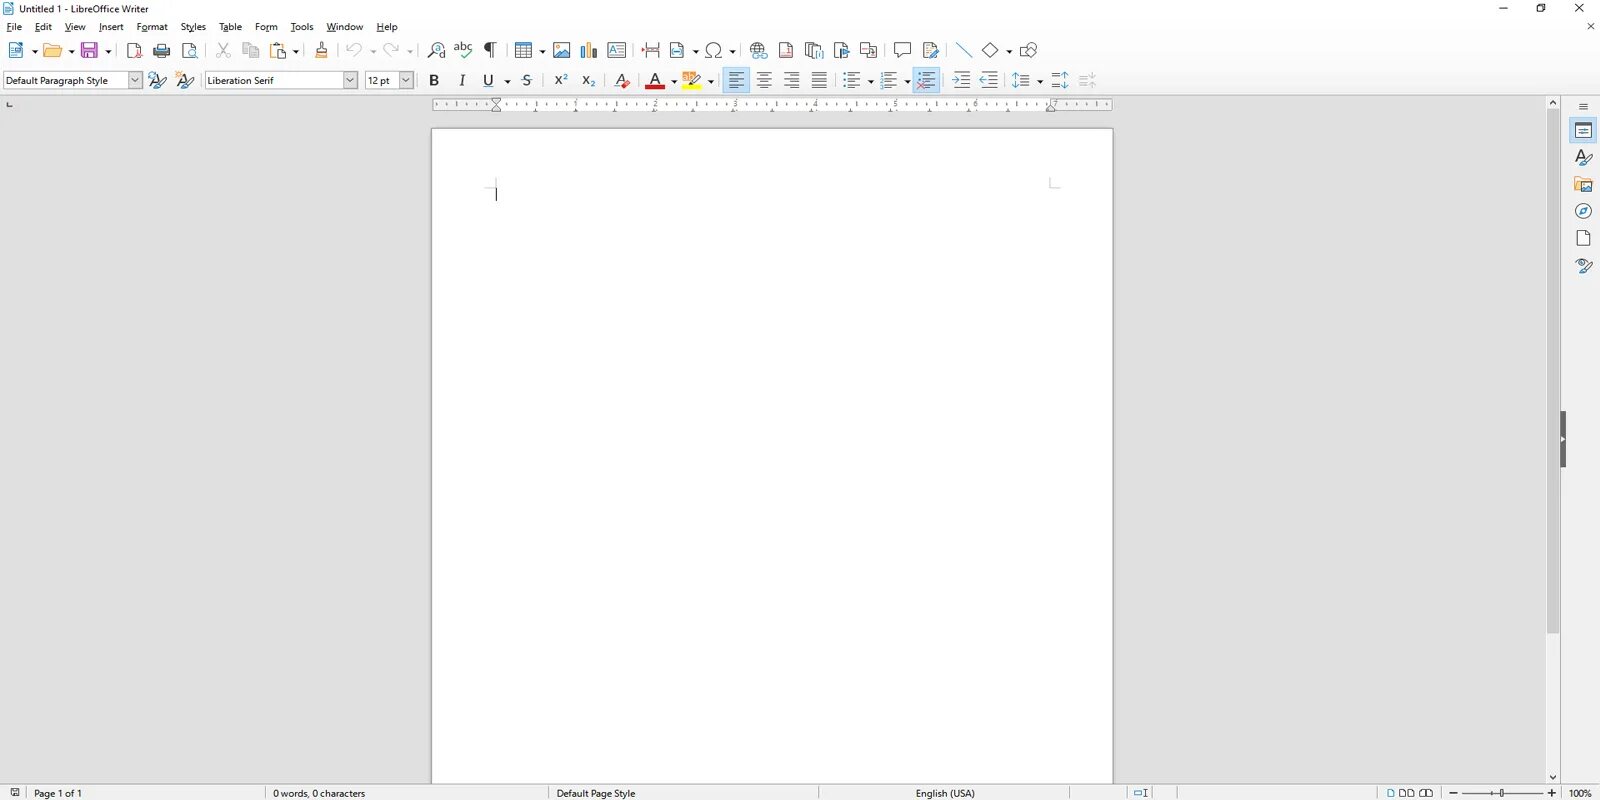Click the Print icon
This screenshot has width=1600, height=800.
point(162,51)
